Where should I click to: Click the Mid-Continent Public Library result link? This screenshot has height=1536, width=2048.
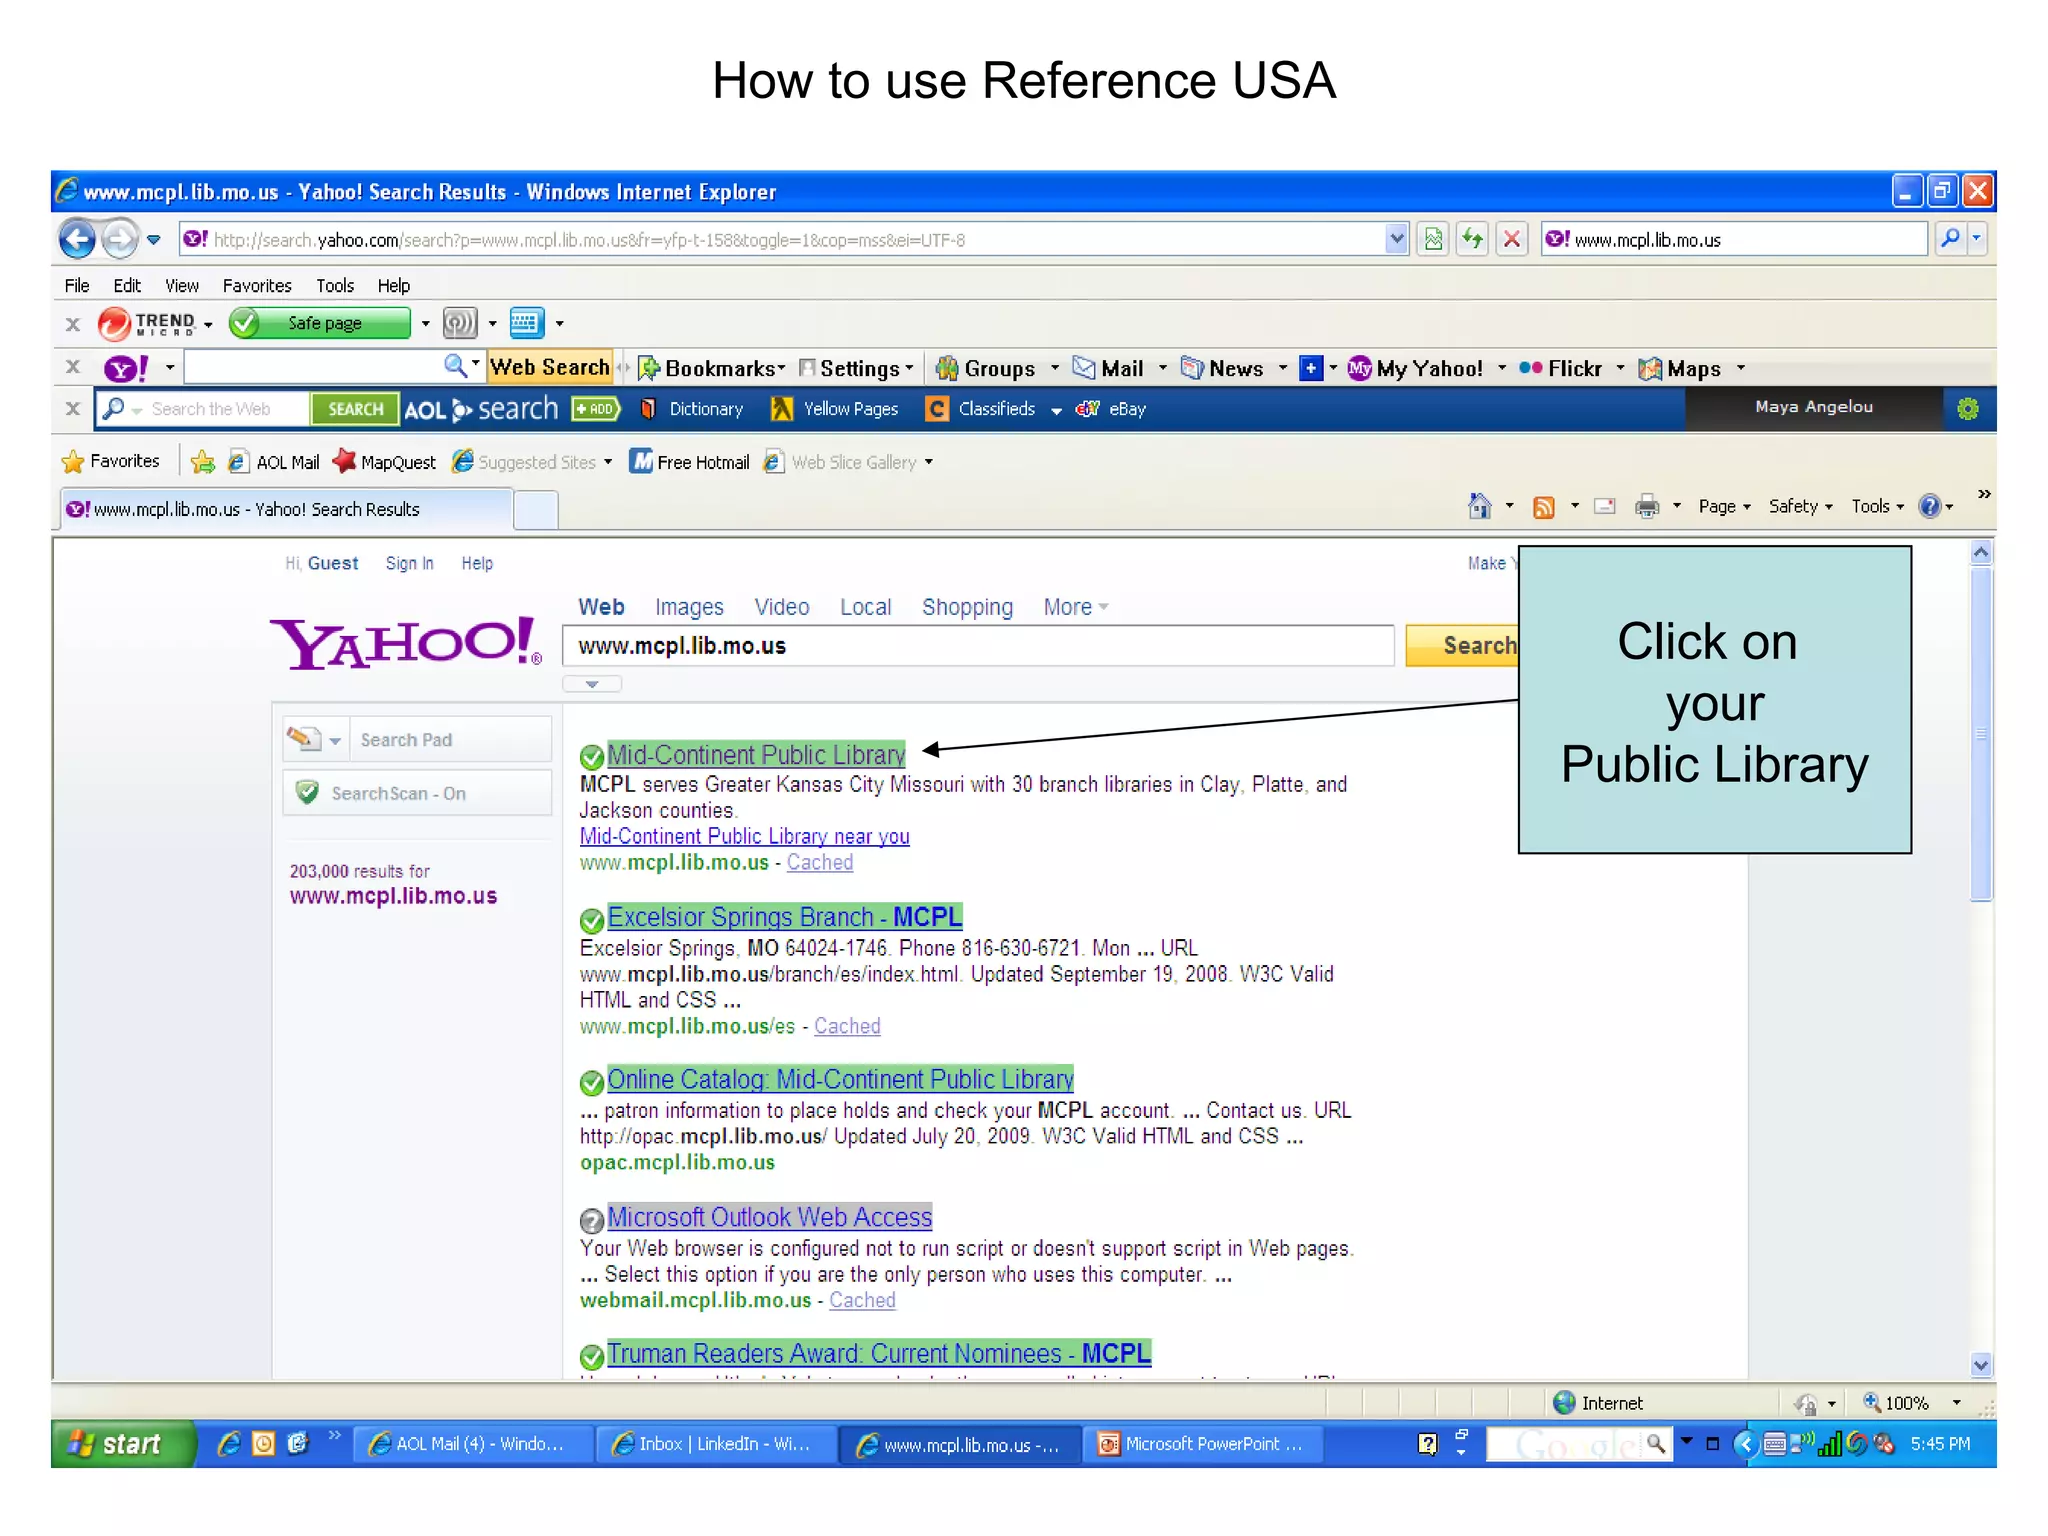(x=756, y=754)
